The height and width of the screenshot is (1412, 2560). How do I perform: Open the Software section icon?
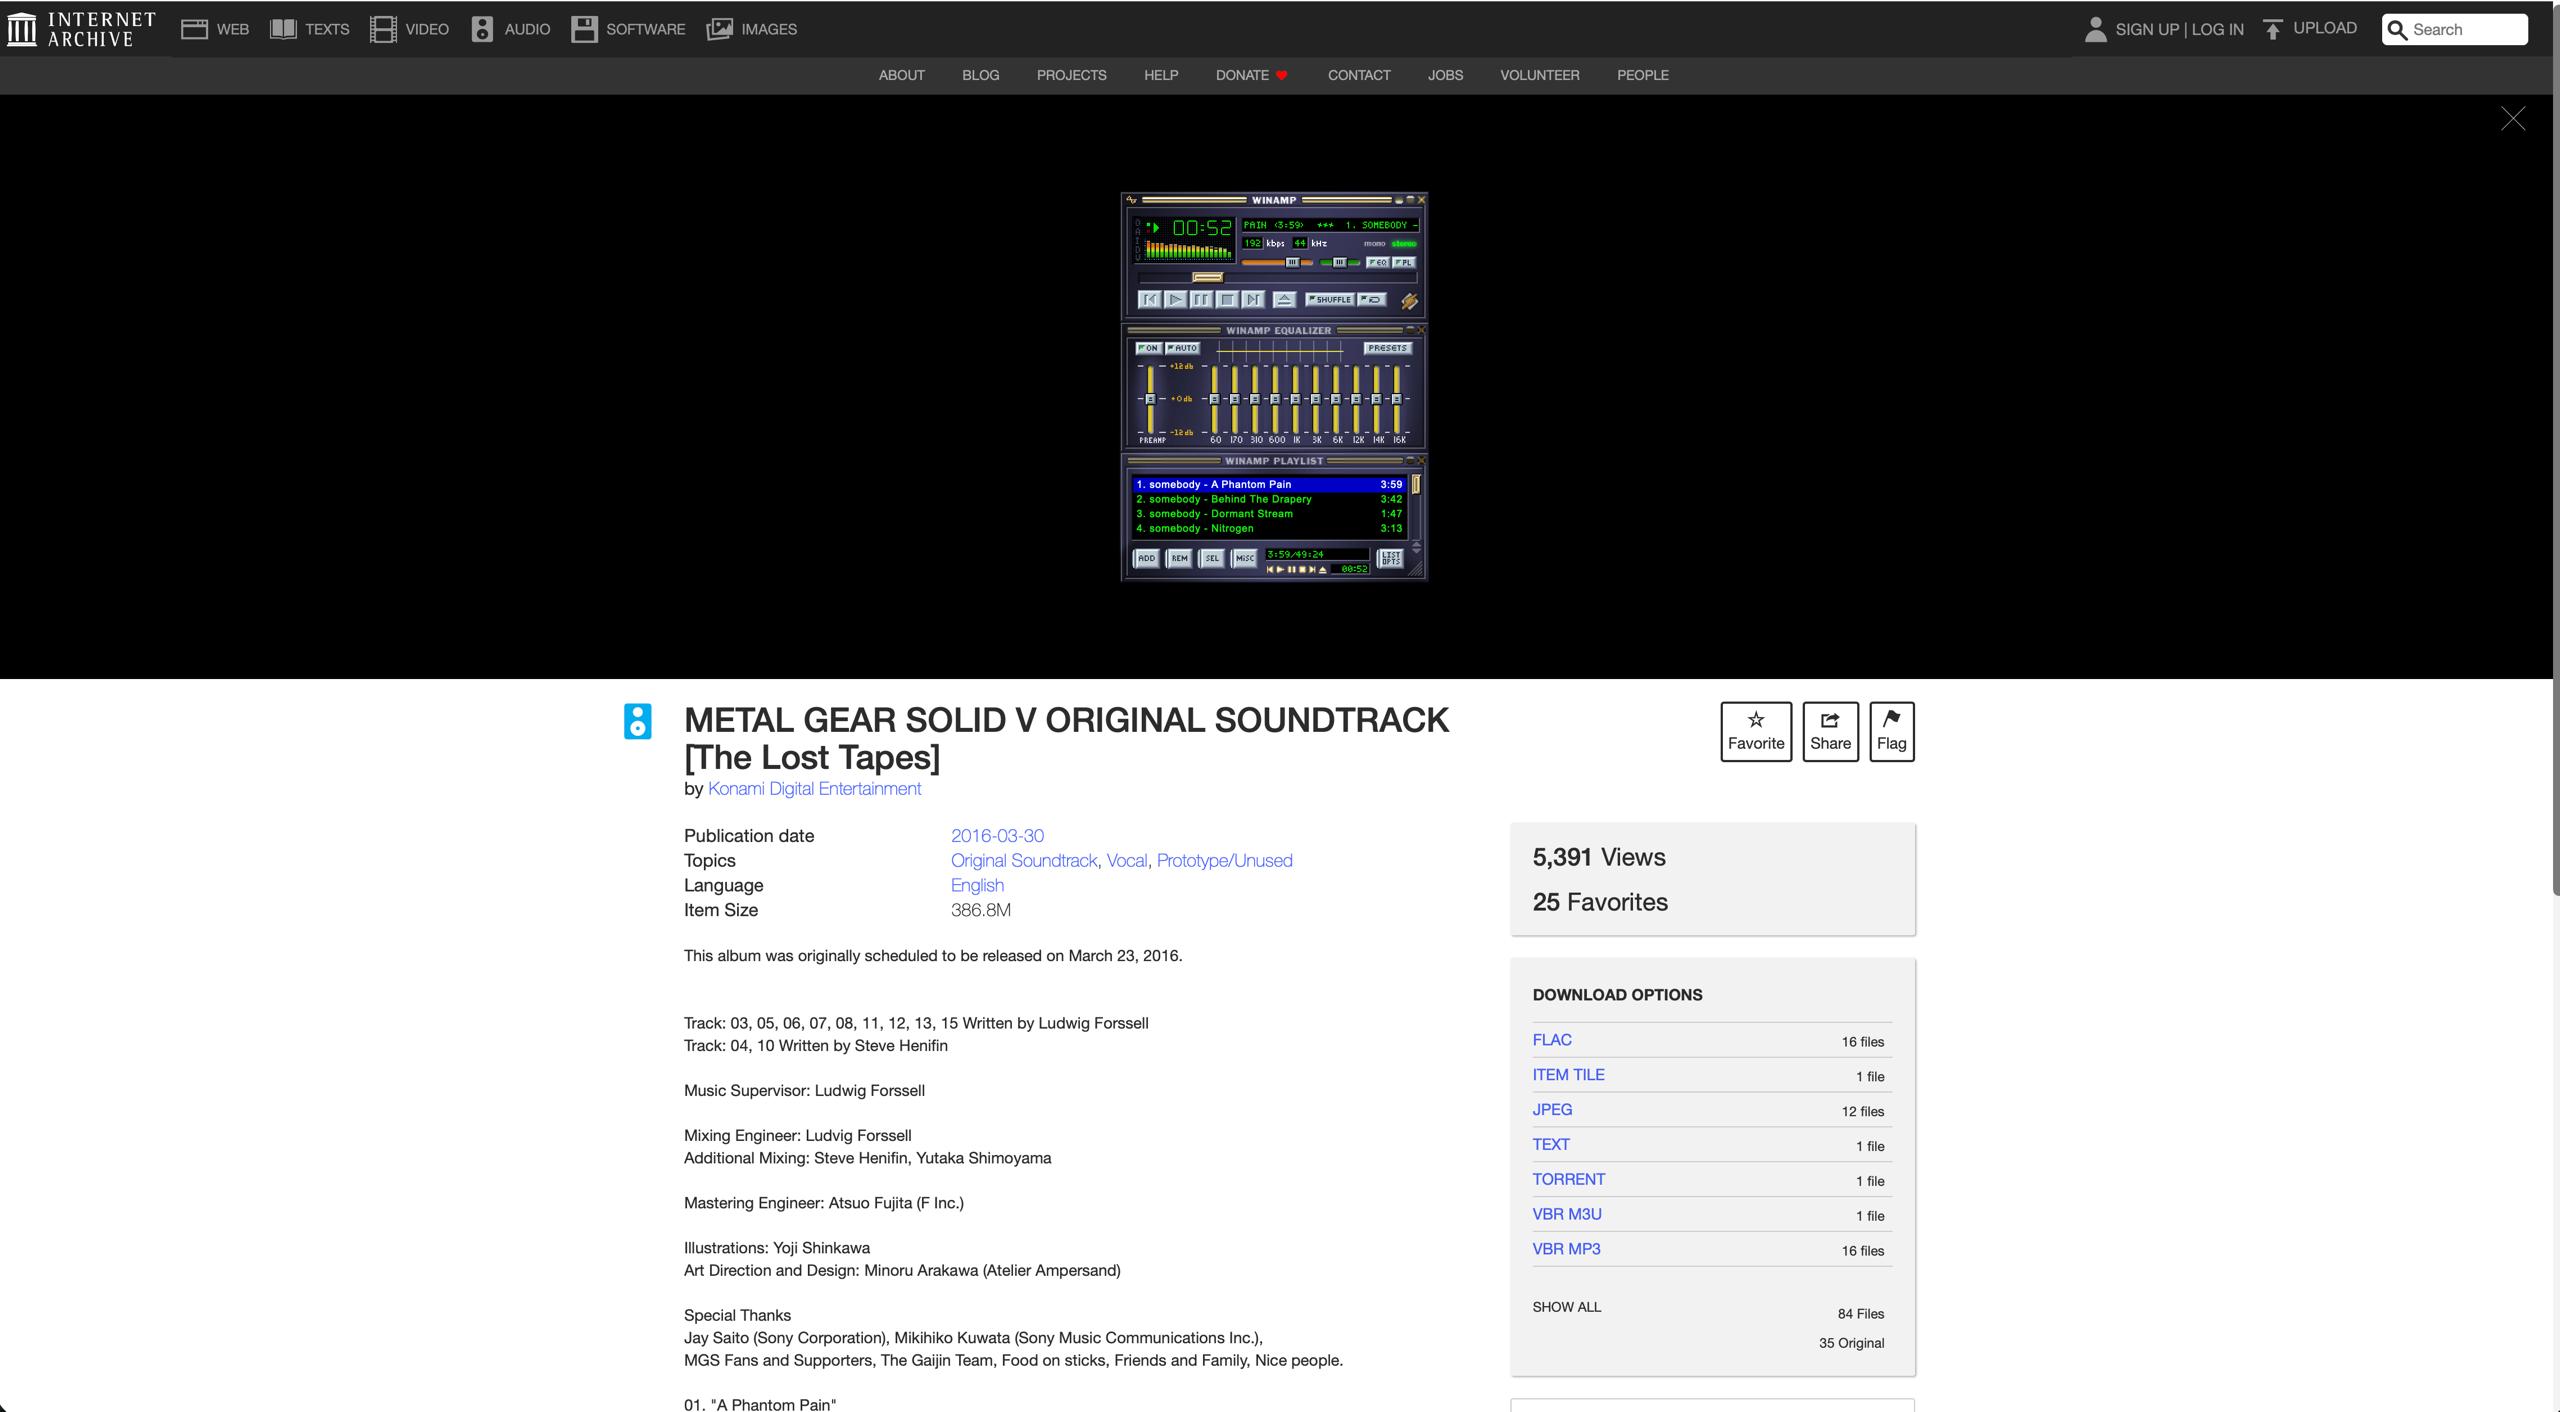point(584,29)
